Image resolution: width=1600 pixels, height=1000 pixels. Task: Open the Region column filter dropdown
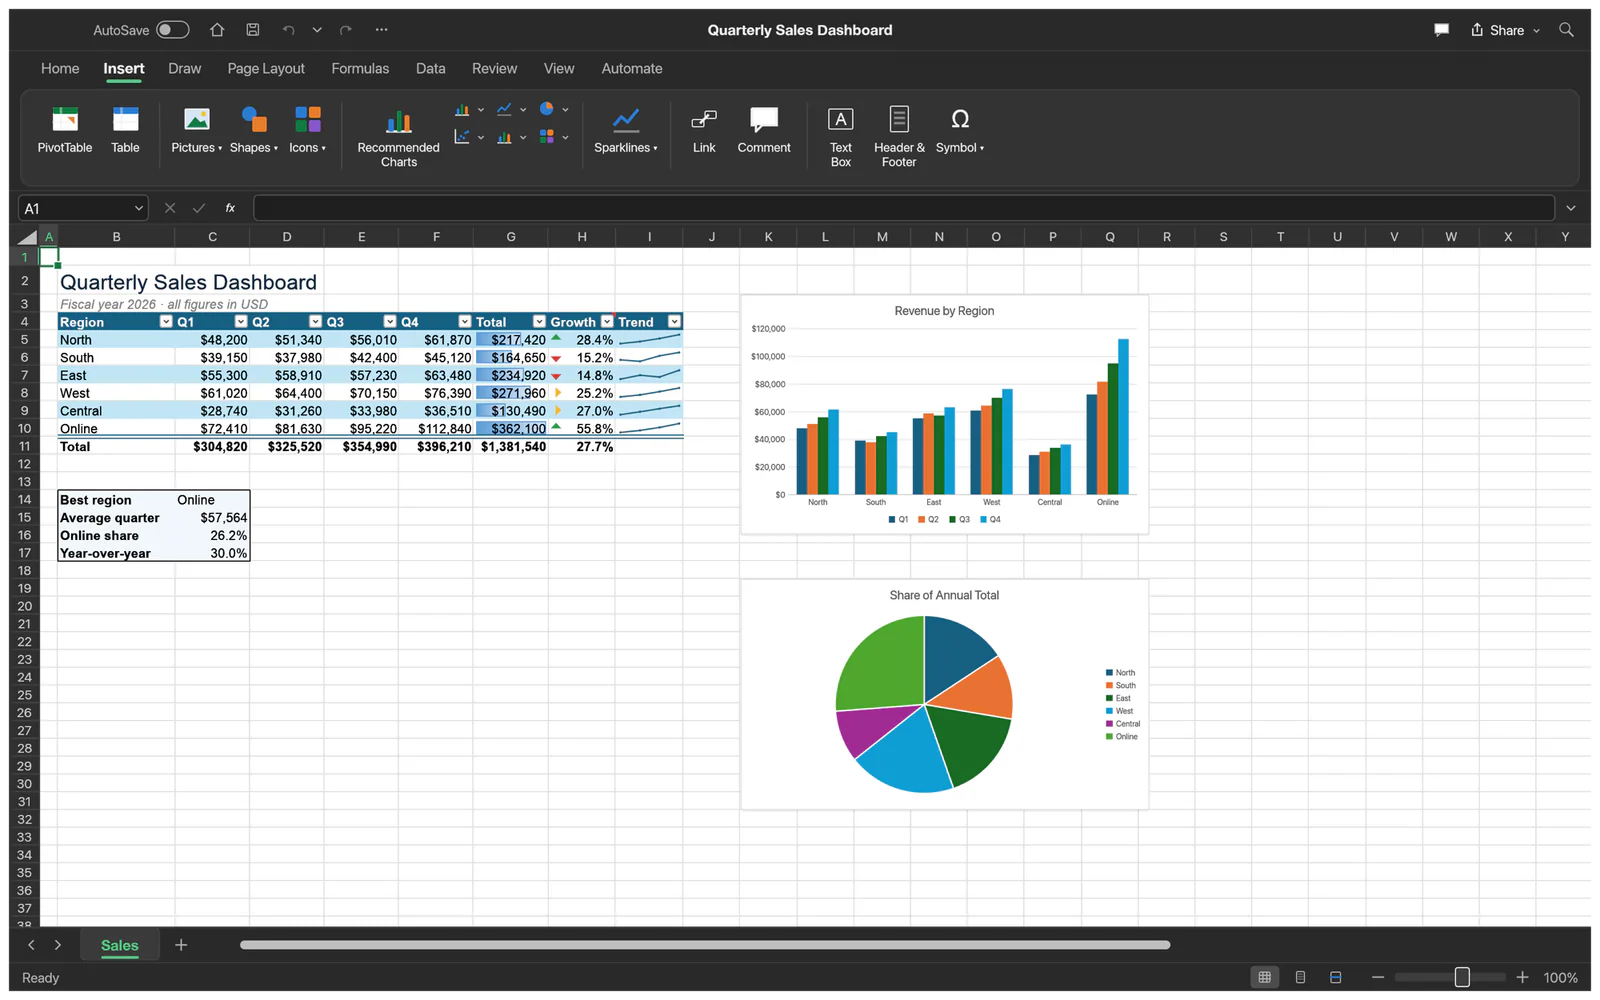[166, 322]
